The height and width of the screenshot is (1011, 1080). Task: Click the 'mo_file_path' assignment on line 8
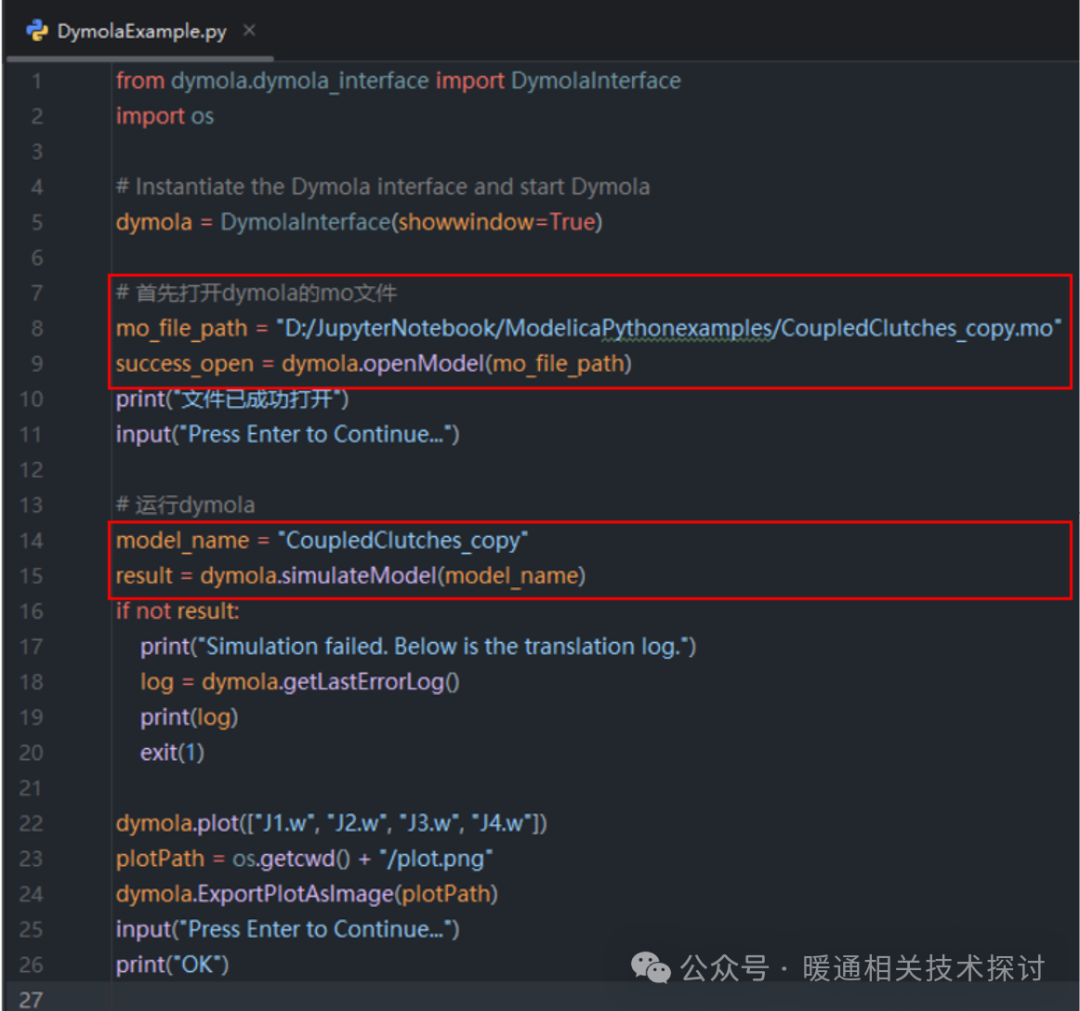pos(589,329)
